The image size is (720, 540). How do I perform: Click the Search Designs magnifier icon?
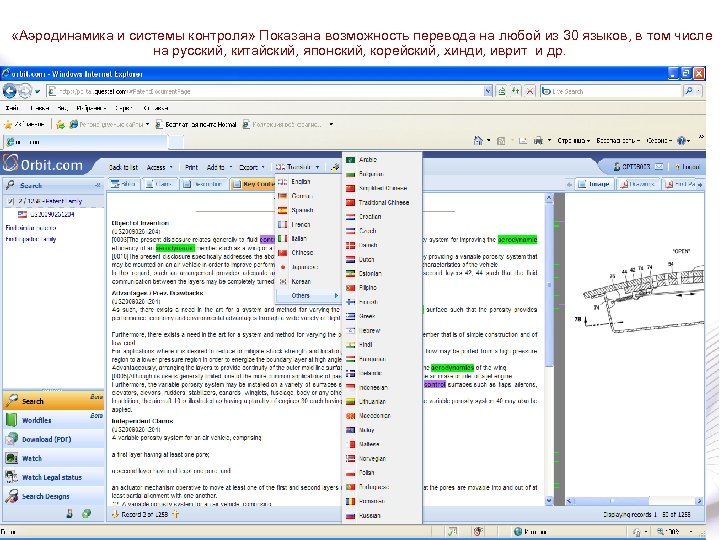11,496
